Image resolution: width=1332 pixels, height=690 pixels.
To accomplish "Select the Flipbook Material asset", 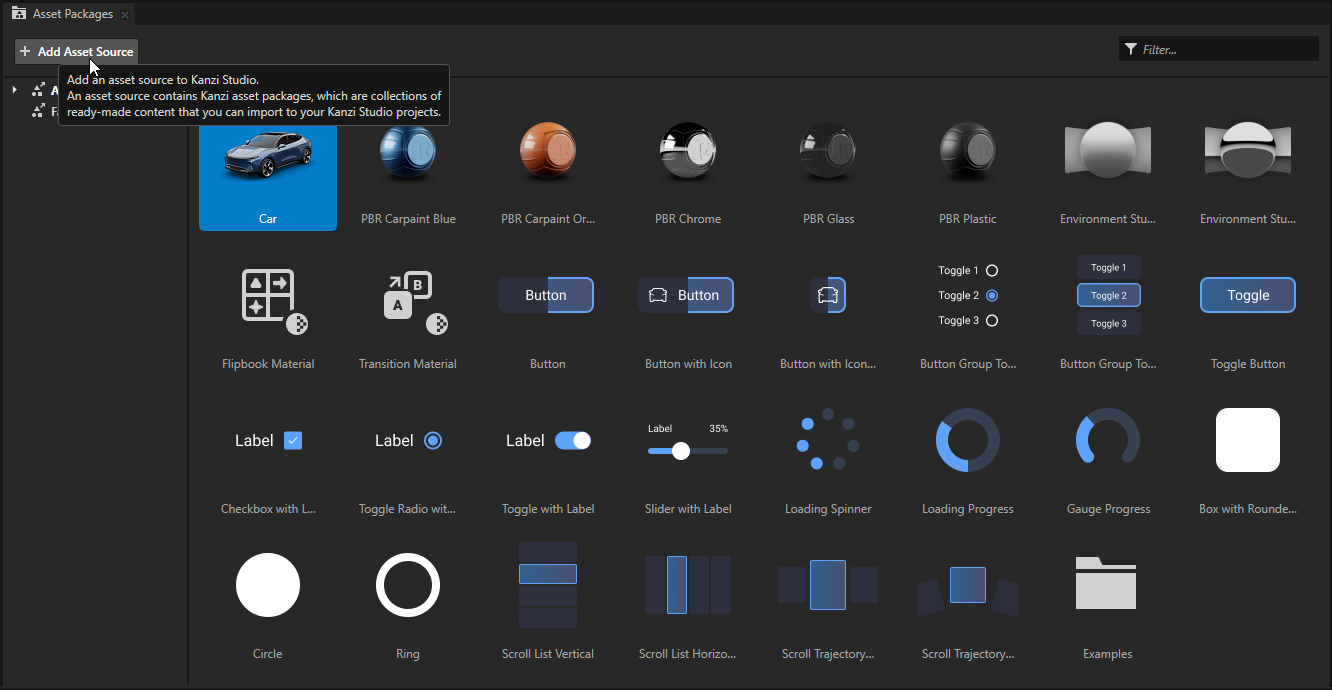I will point(268,297).
